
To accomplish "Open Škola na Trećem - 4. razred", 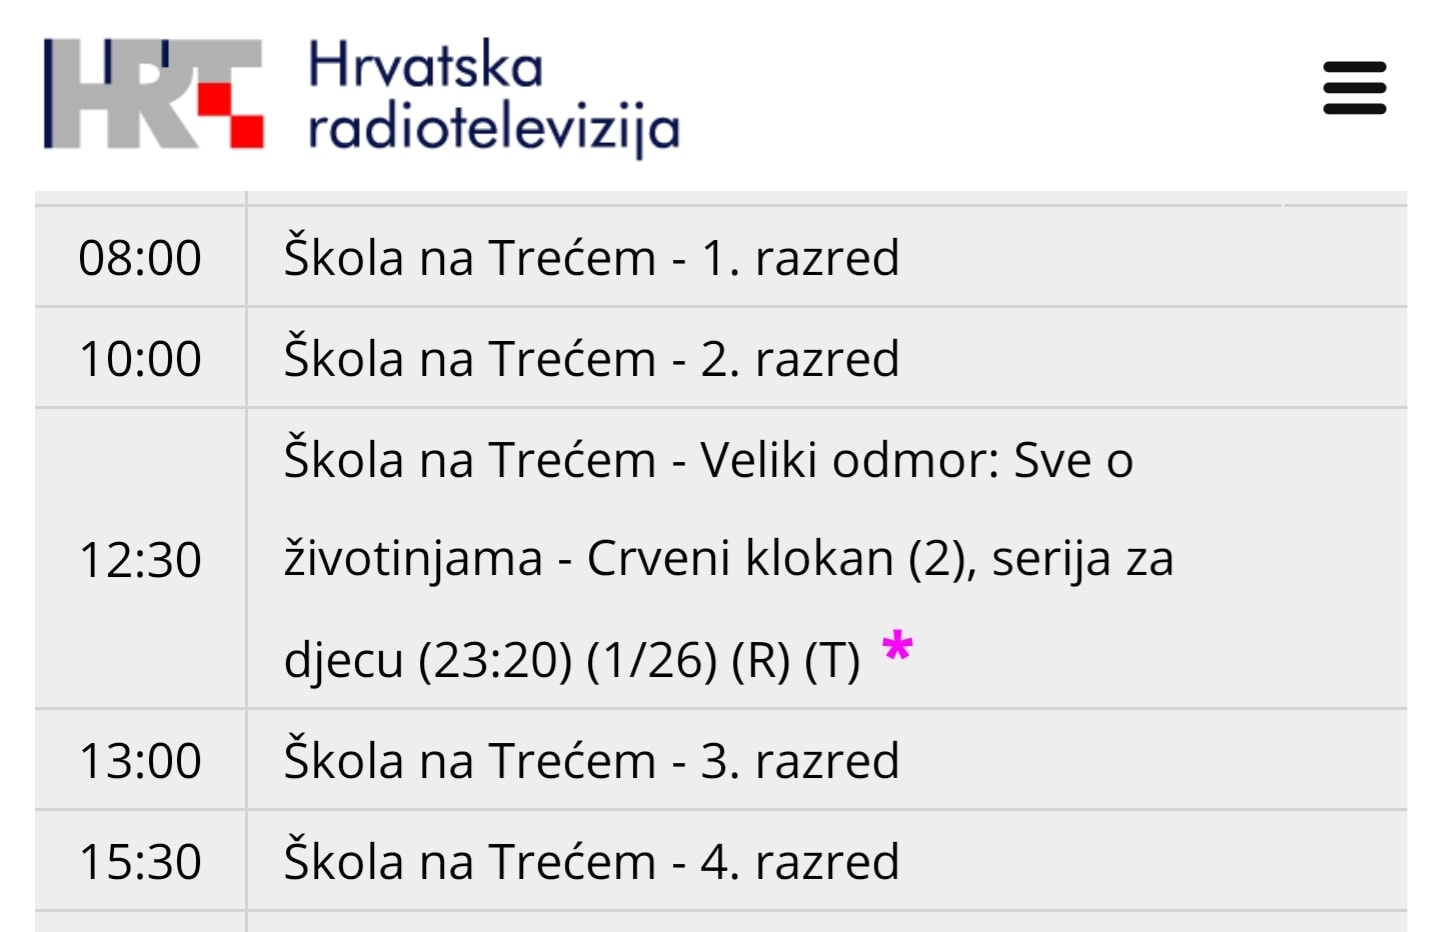I will [x=591, y=861].
